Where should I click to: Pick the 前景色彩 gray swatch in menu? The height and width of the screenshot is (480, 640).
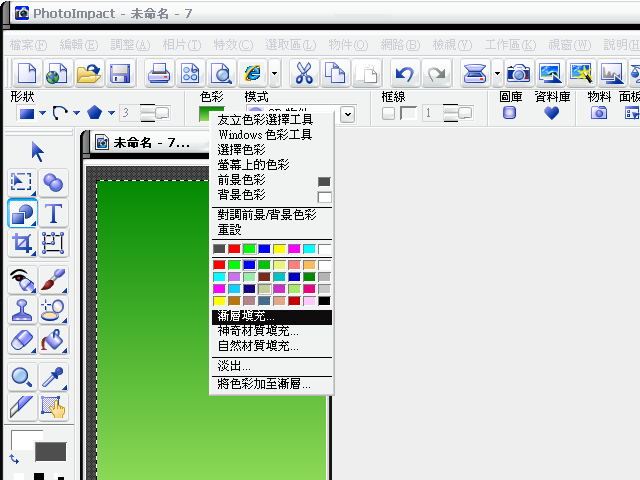[x=324, y=182]
